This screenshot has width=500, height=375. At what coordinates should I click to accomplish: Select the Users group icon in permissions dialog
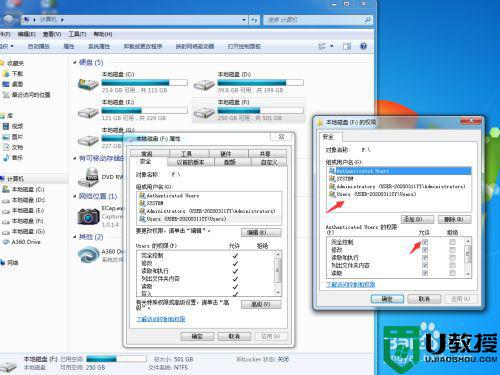[332, 194]
